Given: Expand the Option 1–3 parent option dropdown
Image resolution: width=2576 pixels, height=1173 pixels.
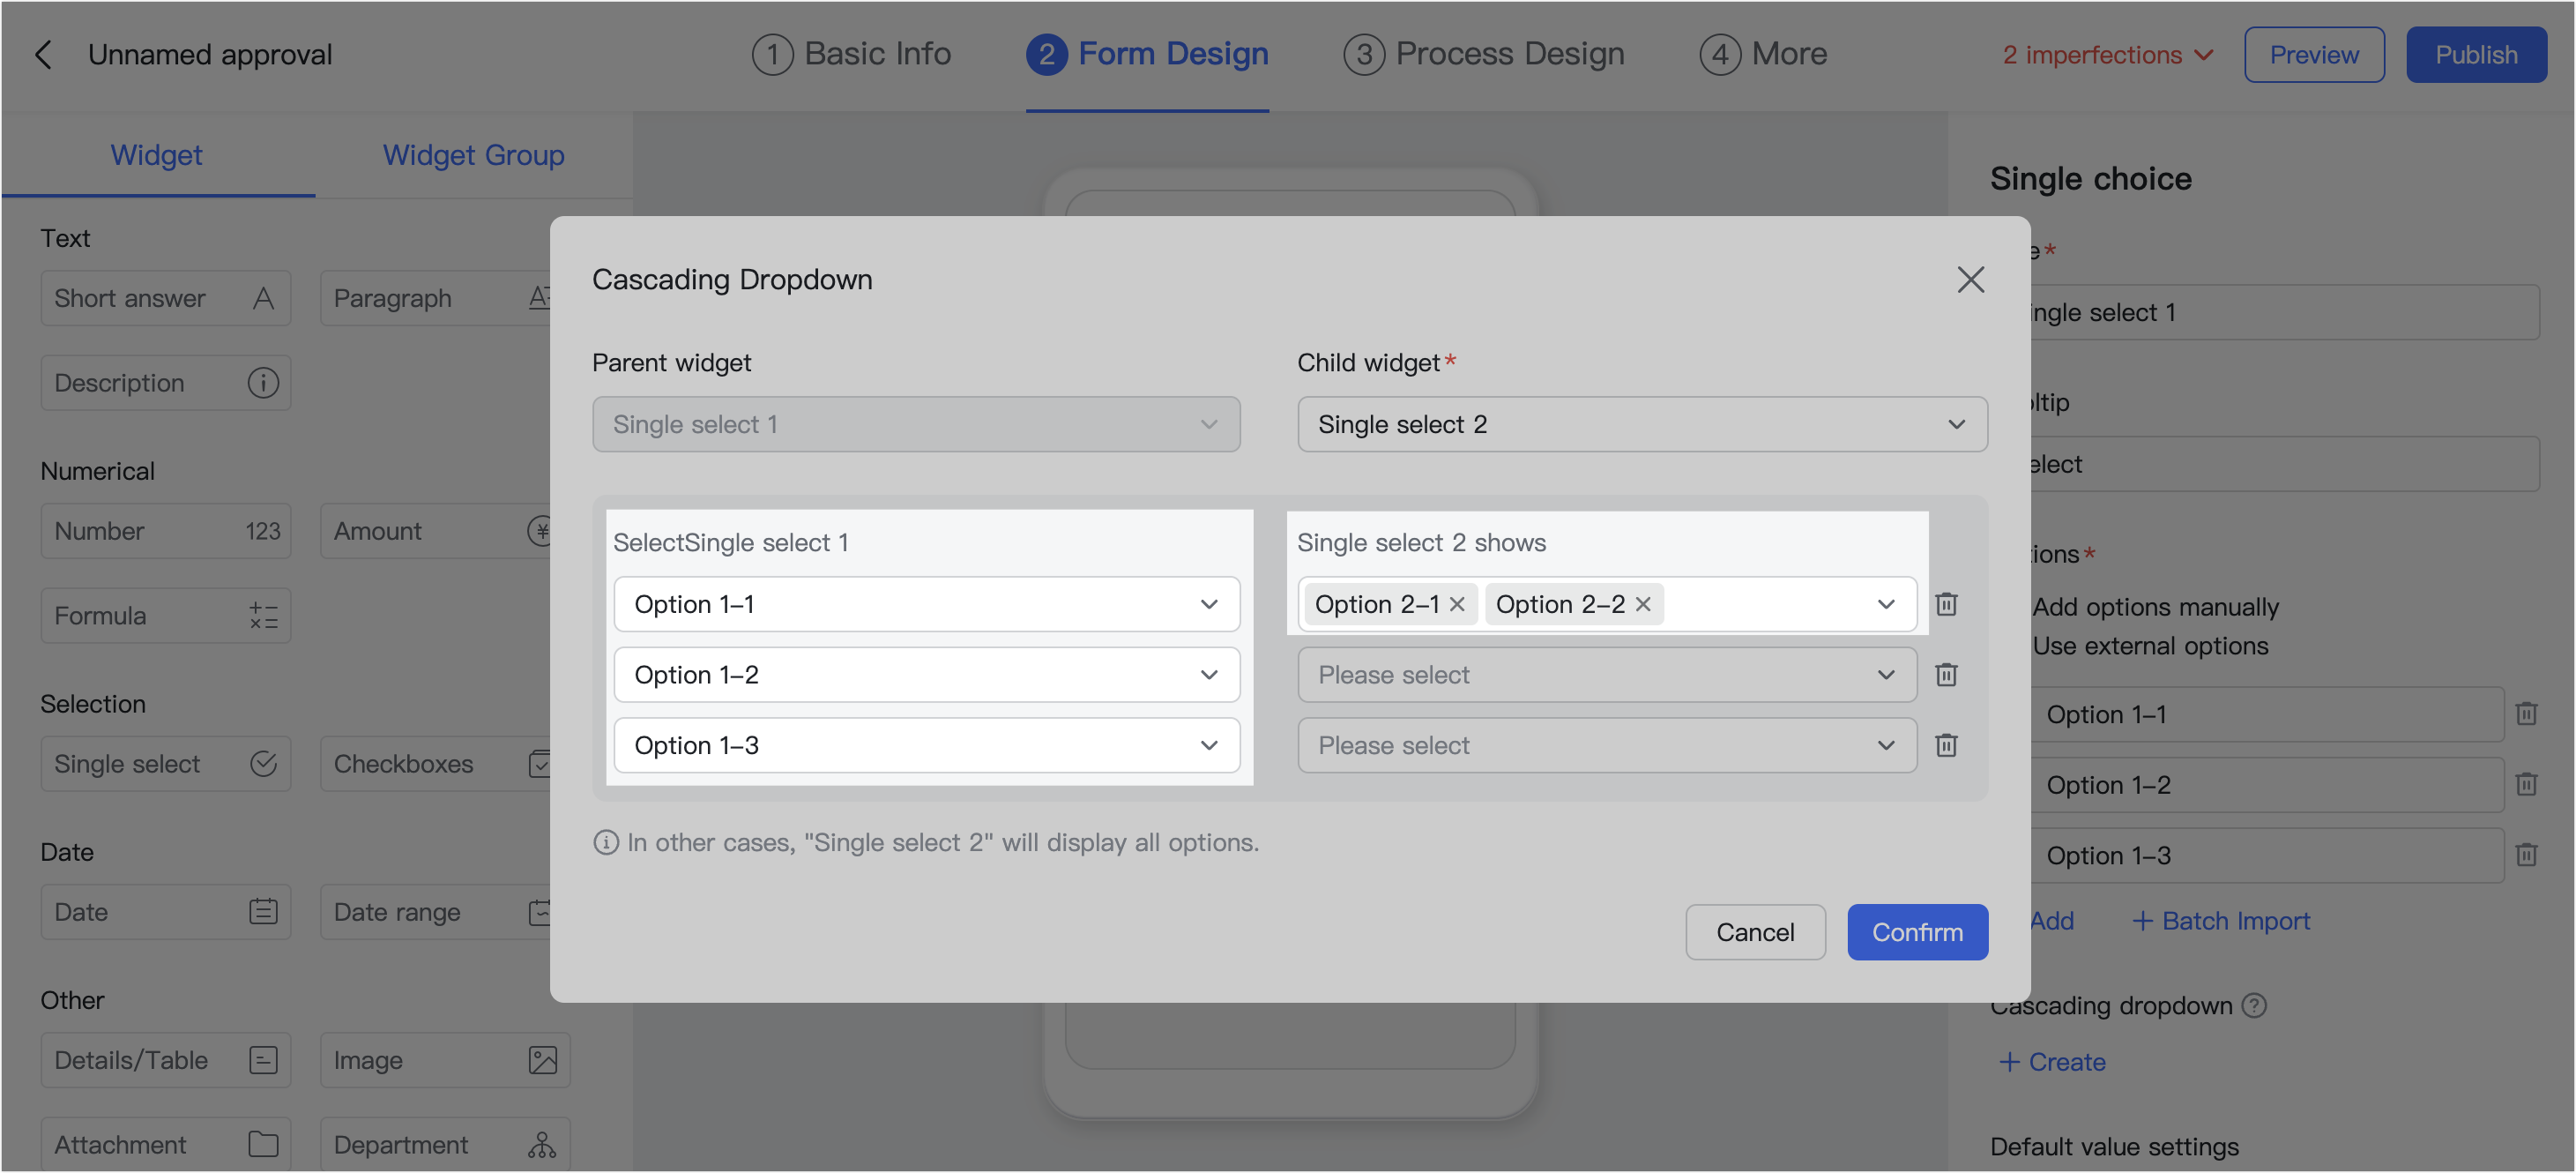Looking at the screenshot, I should pos(926,745).
